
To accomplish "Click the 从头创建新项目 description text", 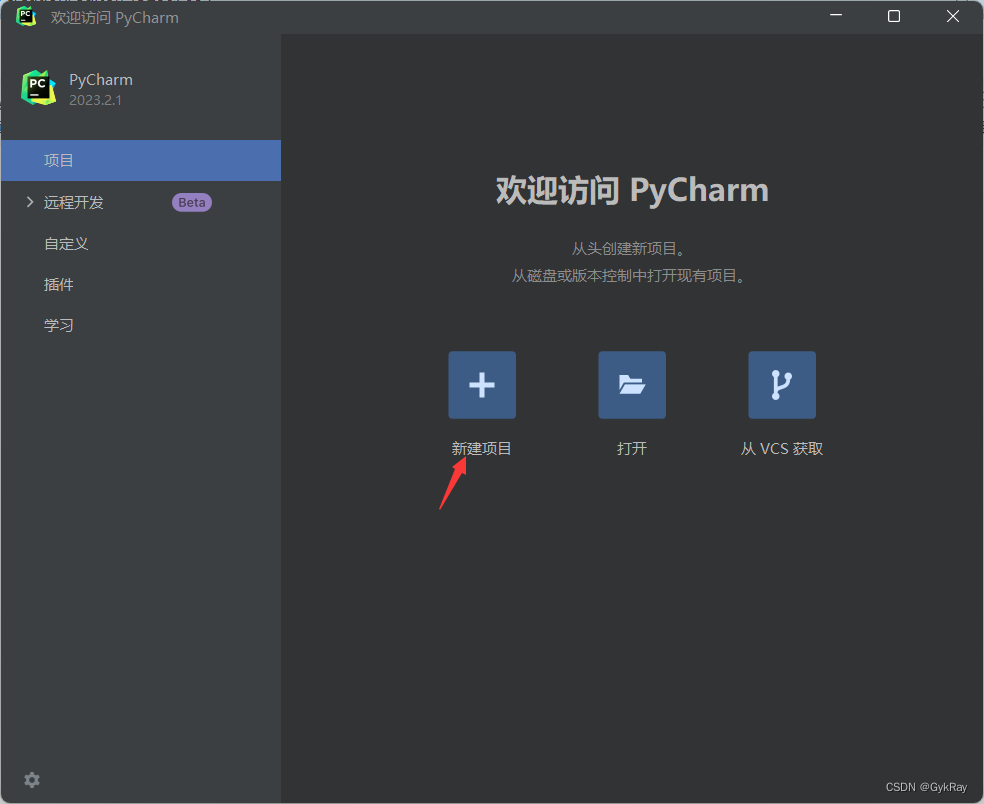I will click(628, 249).
